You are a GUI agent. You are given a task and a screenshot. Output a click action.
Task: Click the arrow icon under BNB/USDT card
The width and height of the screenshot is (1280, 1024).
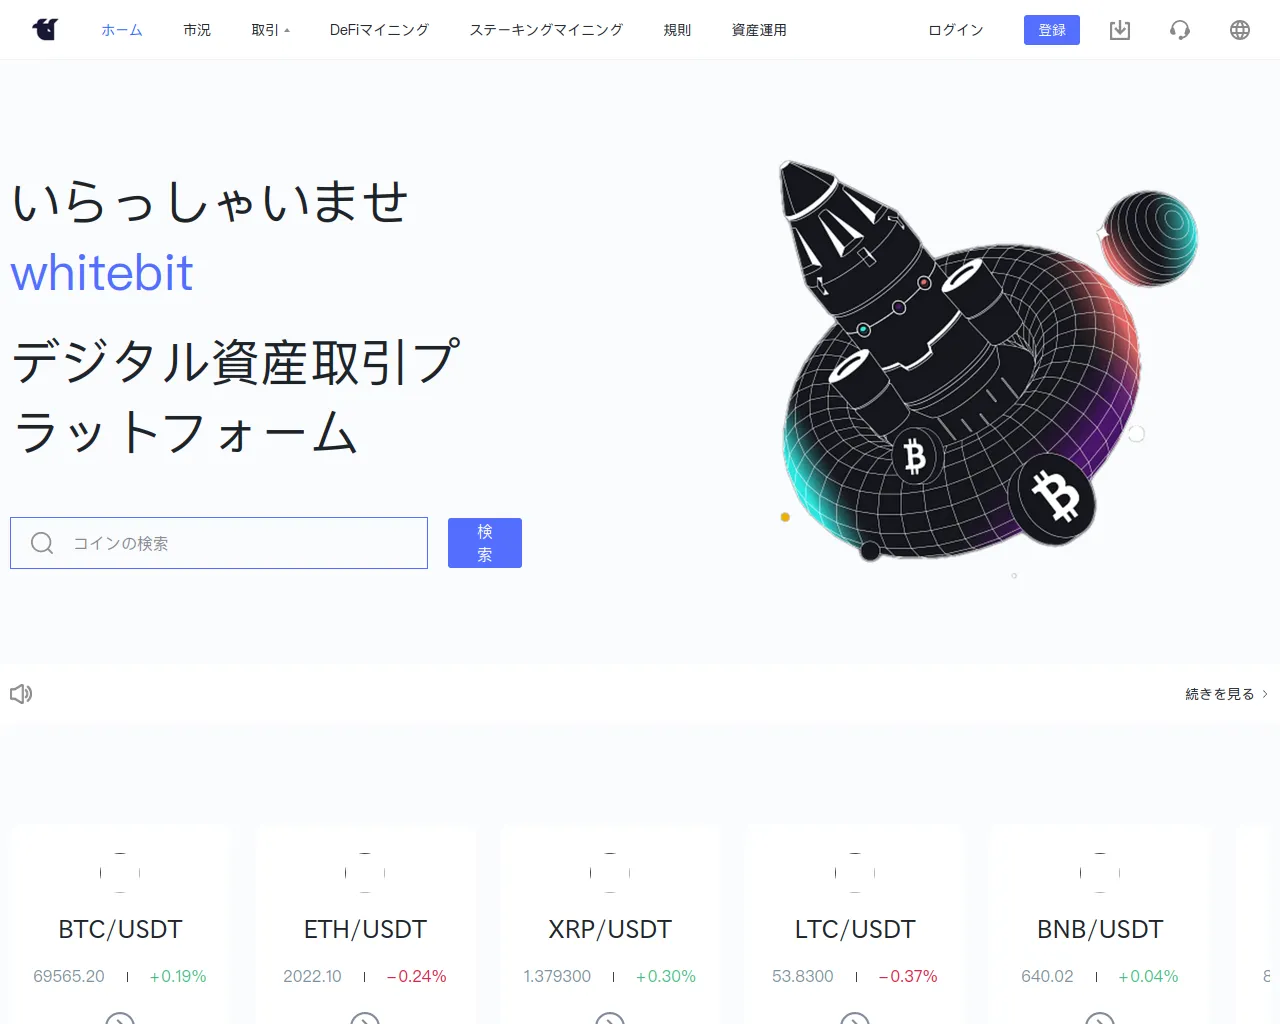(1100, 1018)
